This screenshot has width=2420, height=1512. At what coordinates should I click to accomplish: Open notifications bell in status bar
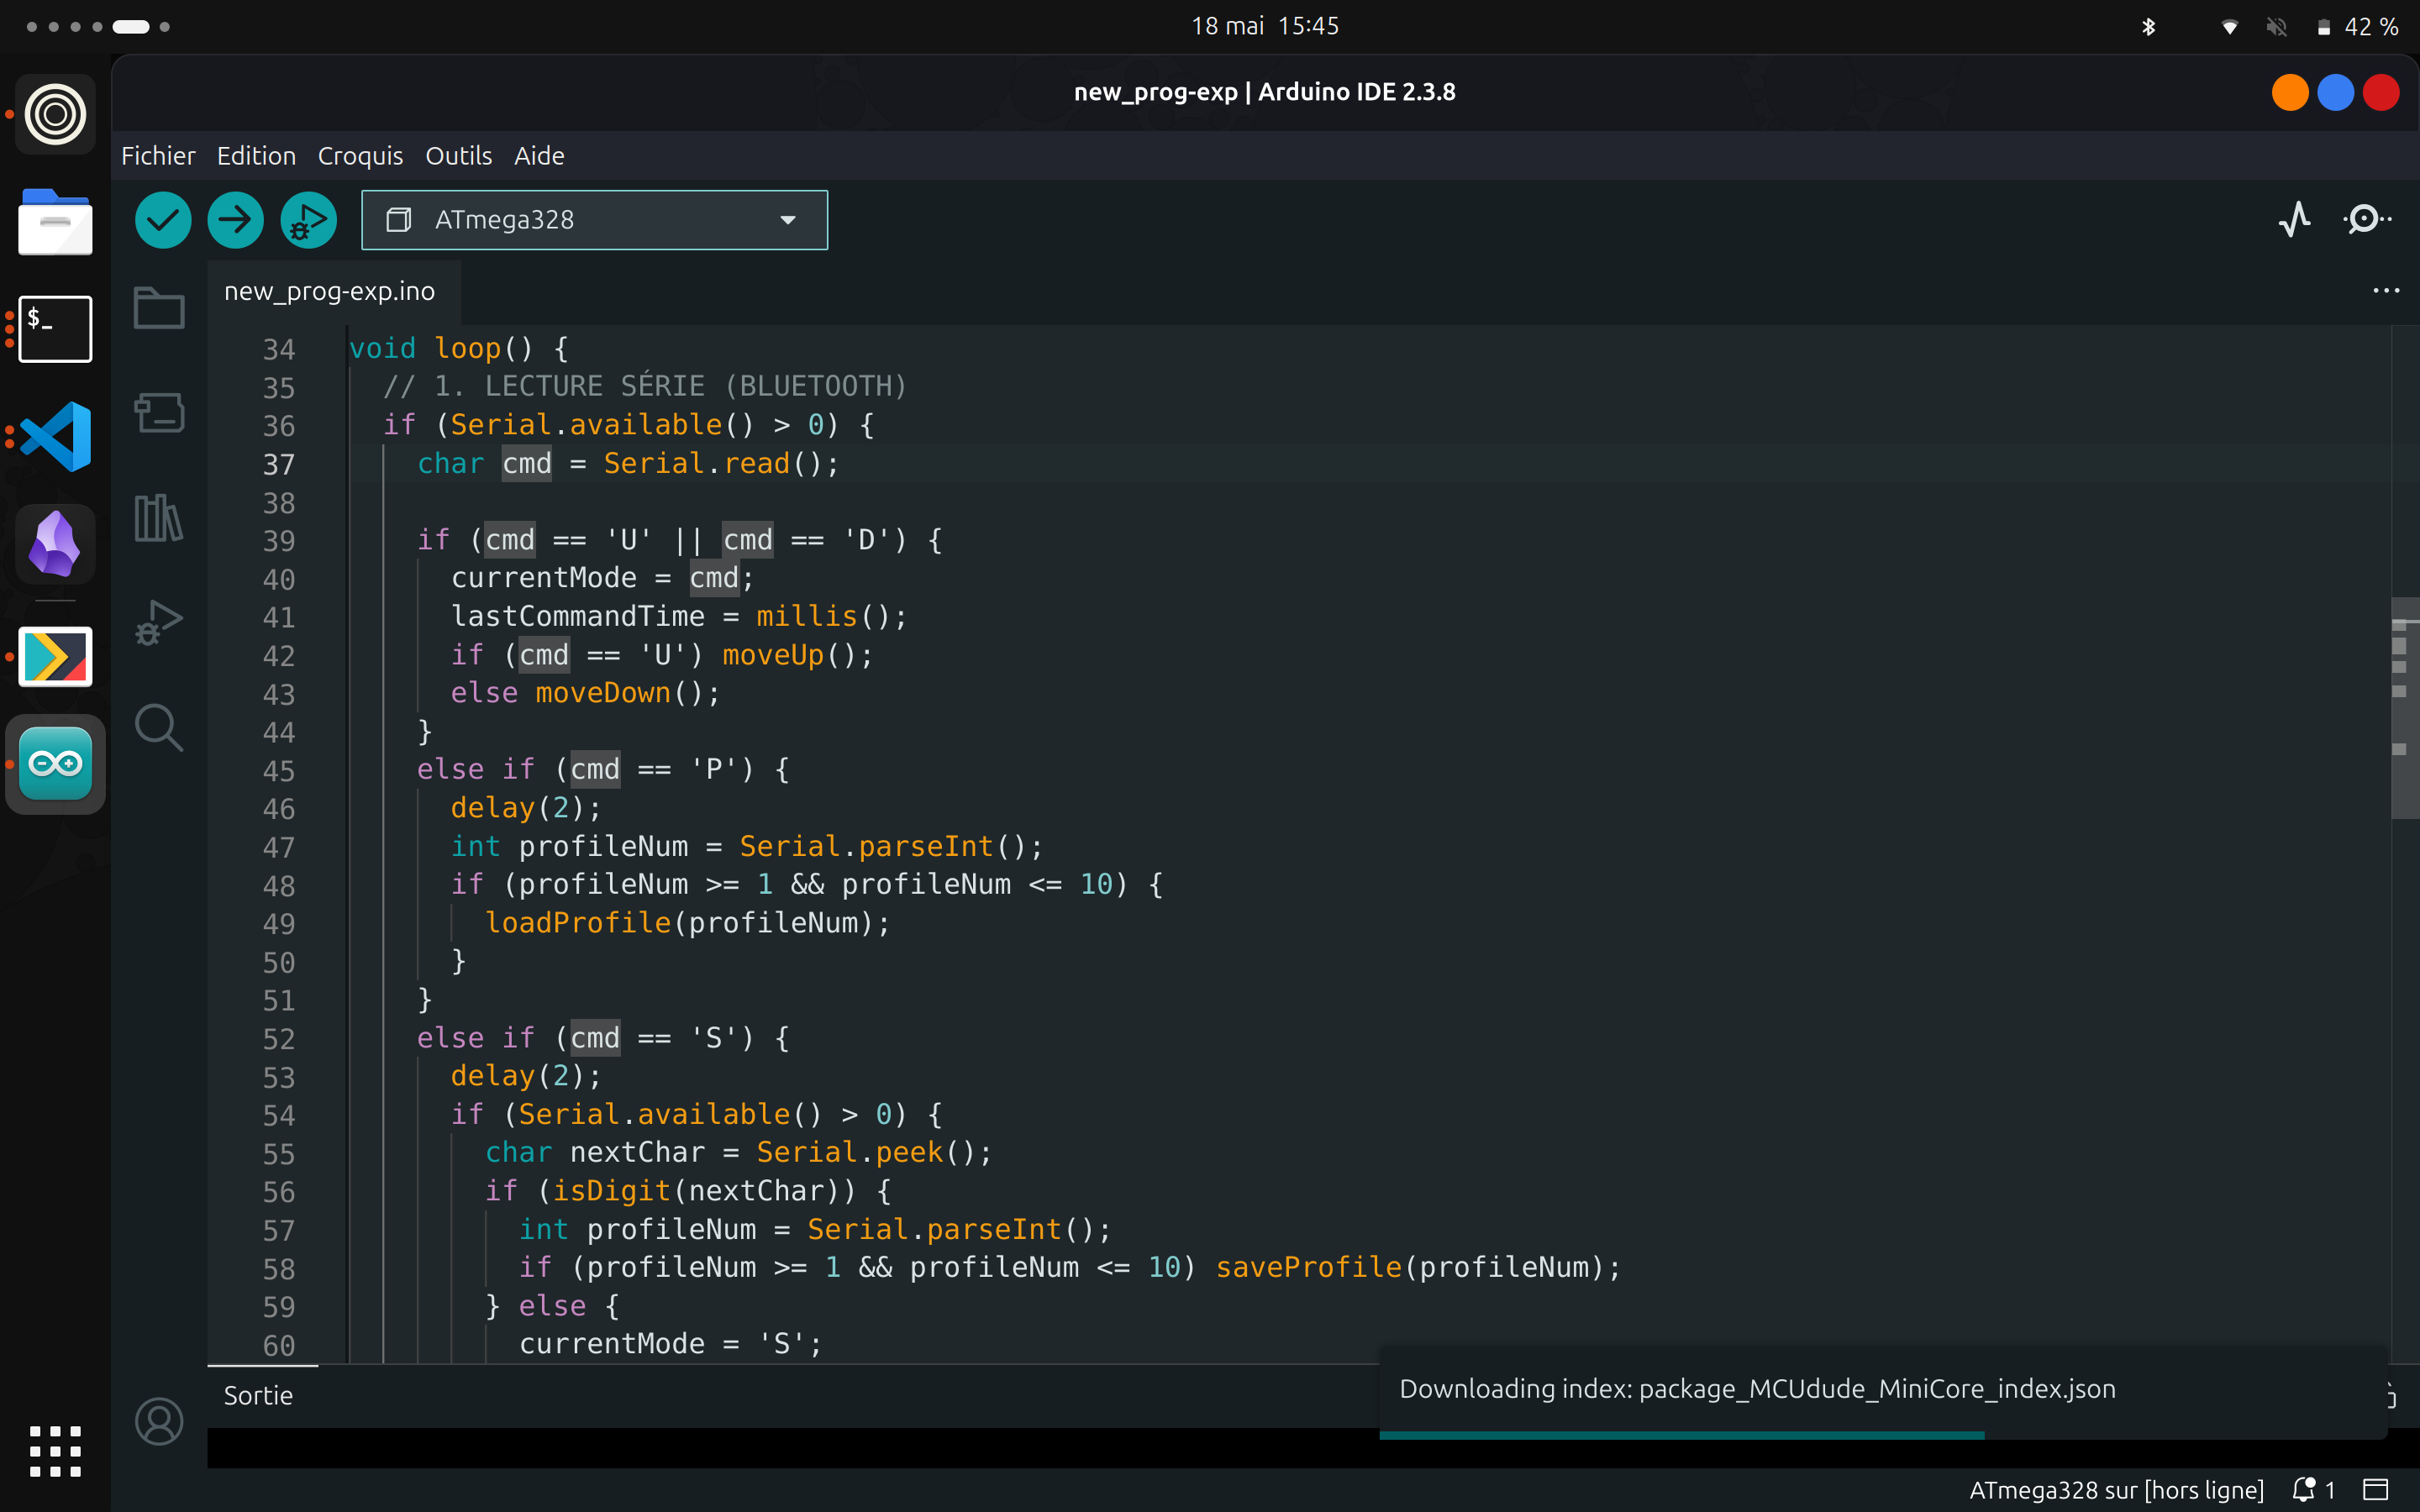[2313, 1489]
